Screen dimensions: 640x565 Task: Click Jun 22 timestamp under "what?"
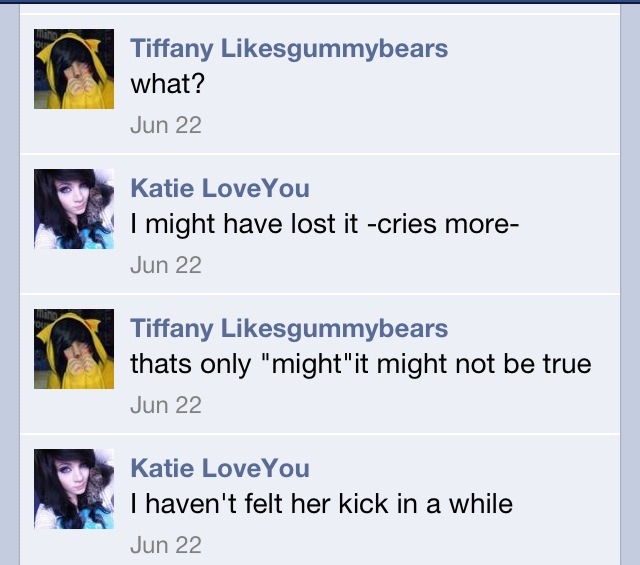(166, 125)
